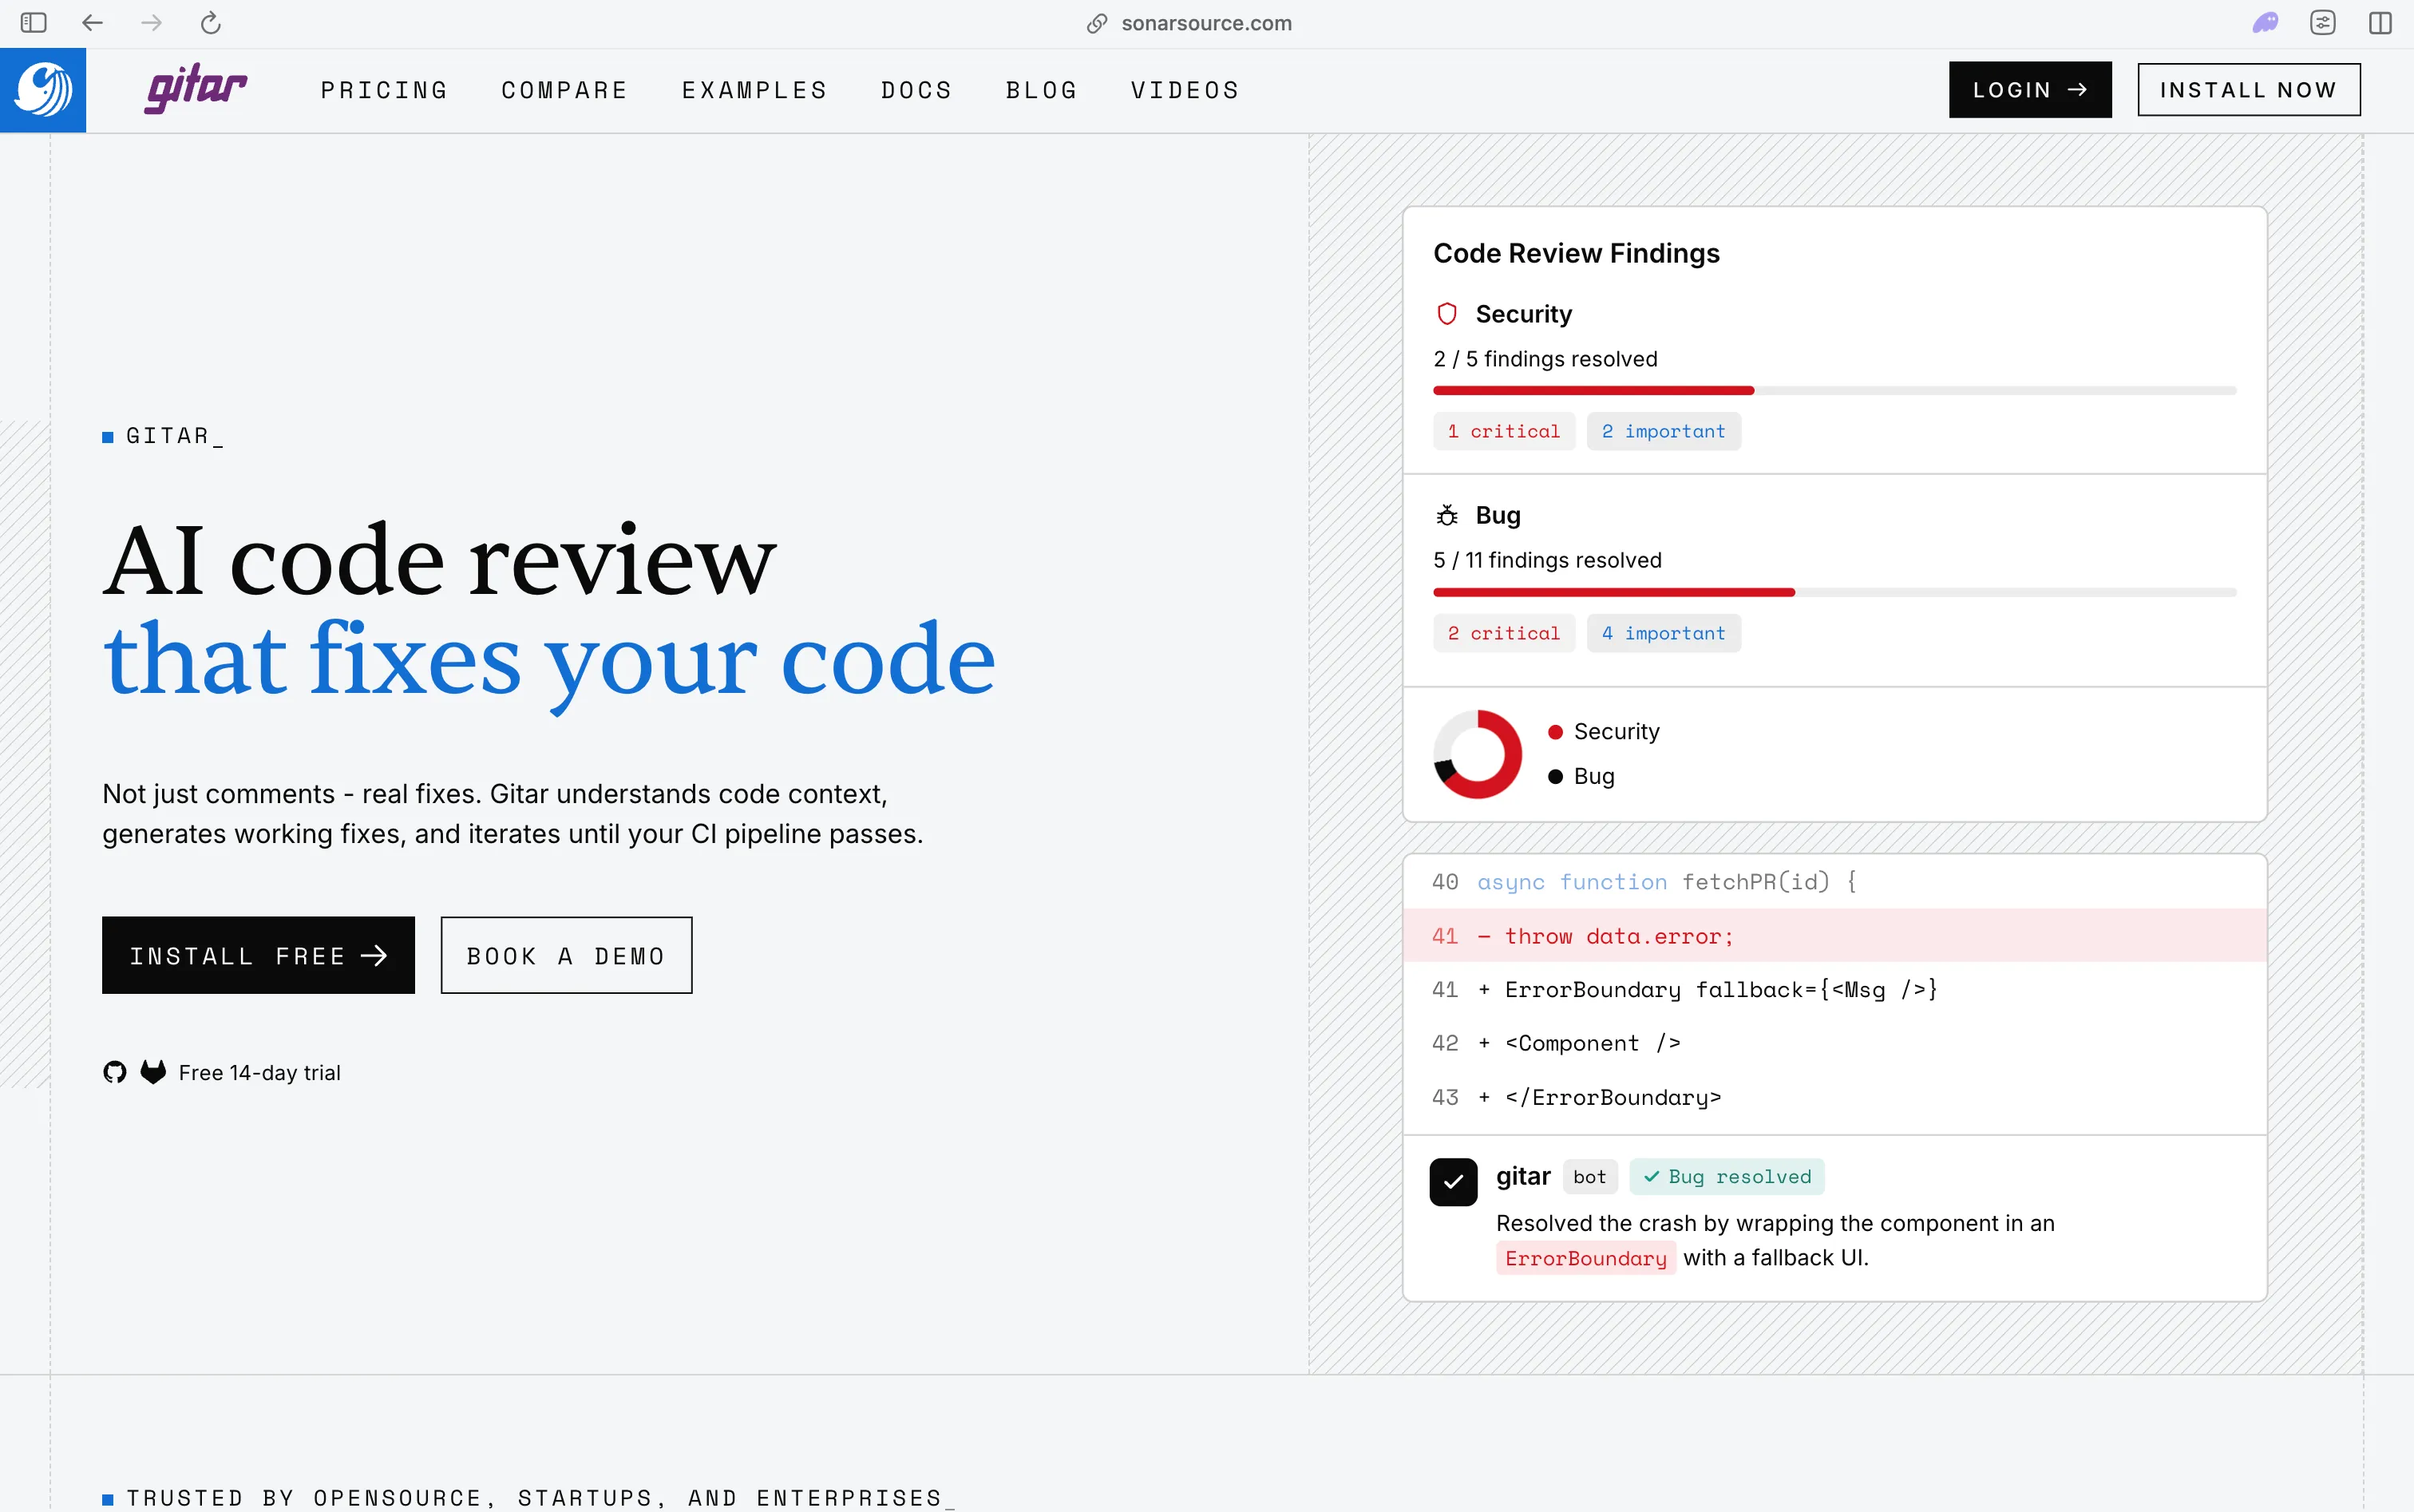The height and width of the screenshot is (1512, 2414).
Task: Click the Bug findings progress bar
Action: click(x=1834, y=592)
